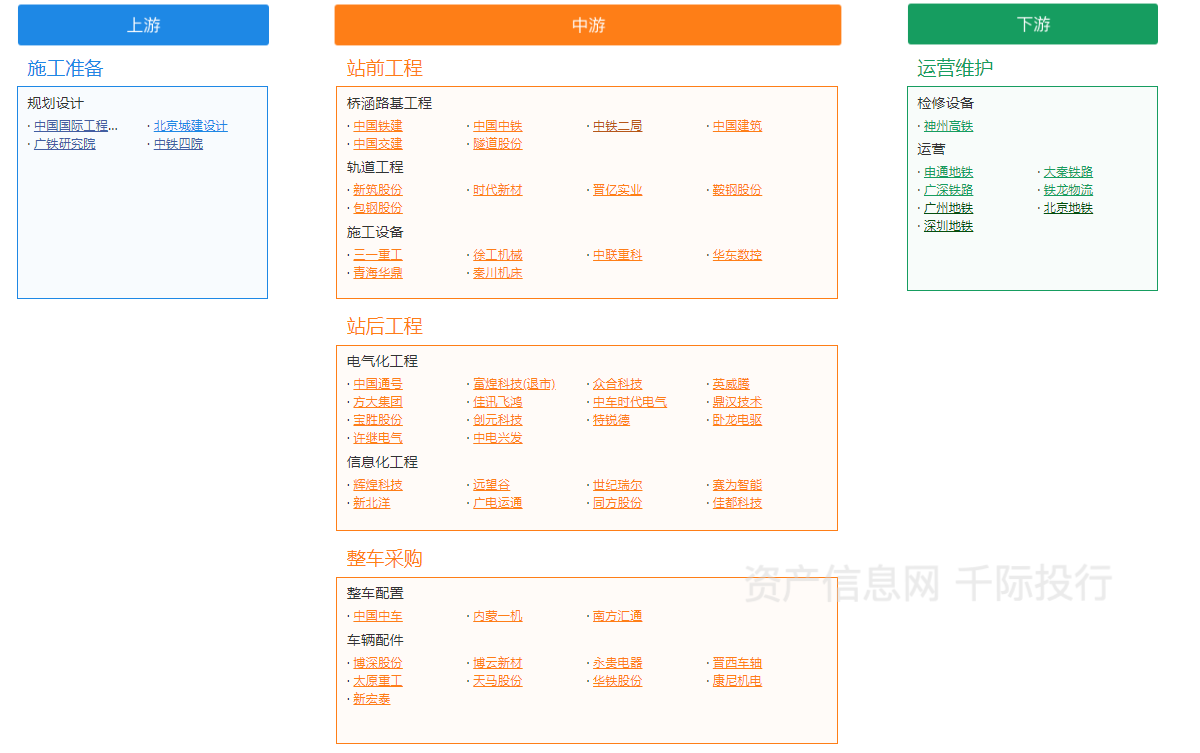
Task: Open the 秦川机床 link
Action: point(498,273)
